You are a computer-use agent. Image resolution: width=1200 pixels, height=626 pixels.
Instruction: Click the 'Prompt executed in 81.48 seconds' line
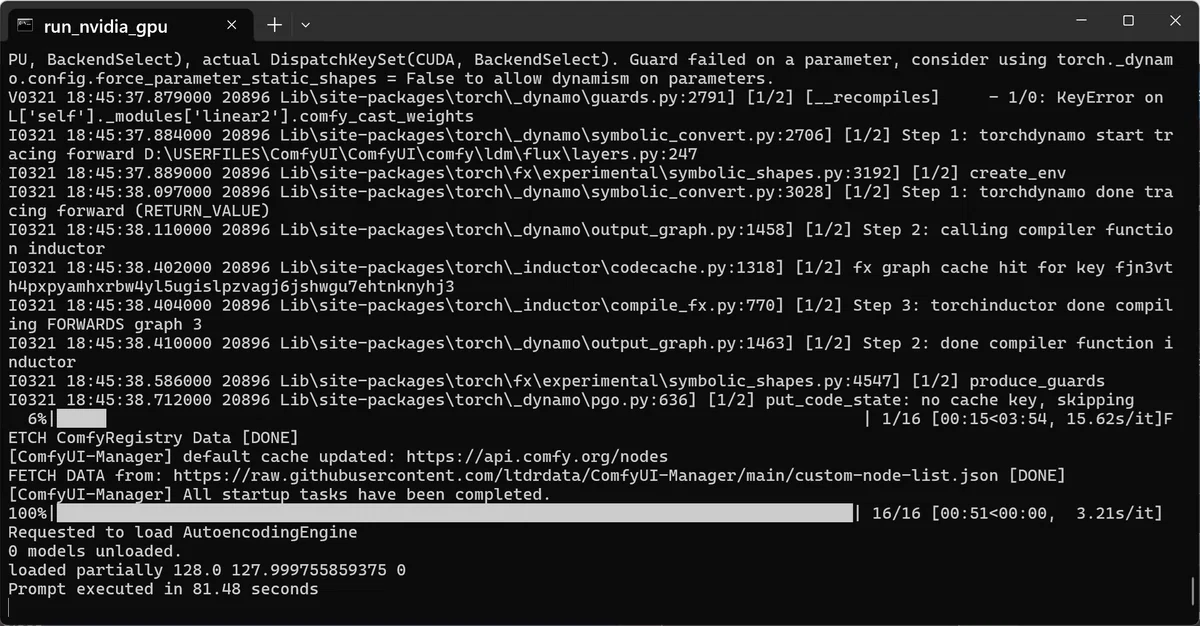tap(163, 590)
